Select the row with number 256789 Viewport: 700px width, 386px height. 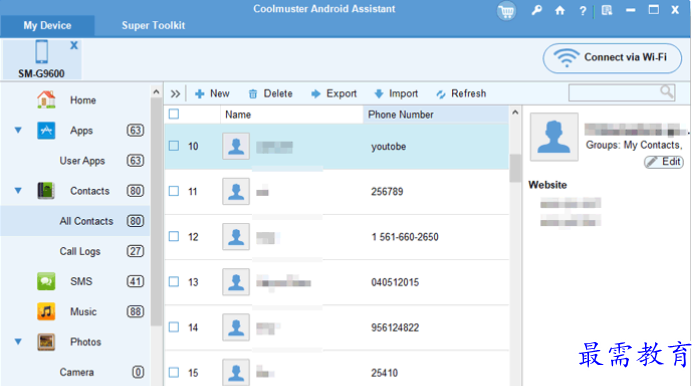[x=337, y=191]
